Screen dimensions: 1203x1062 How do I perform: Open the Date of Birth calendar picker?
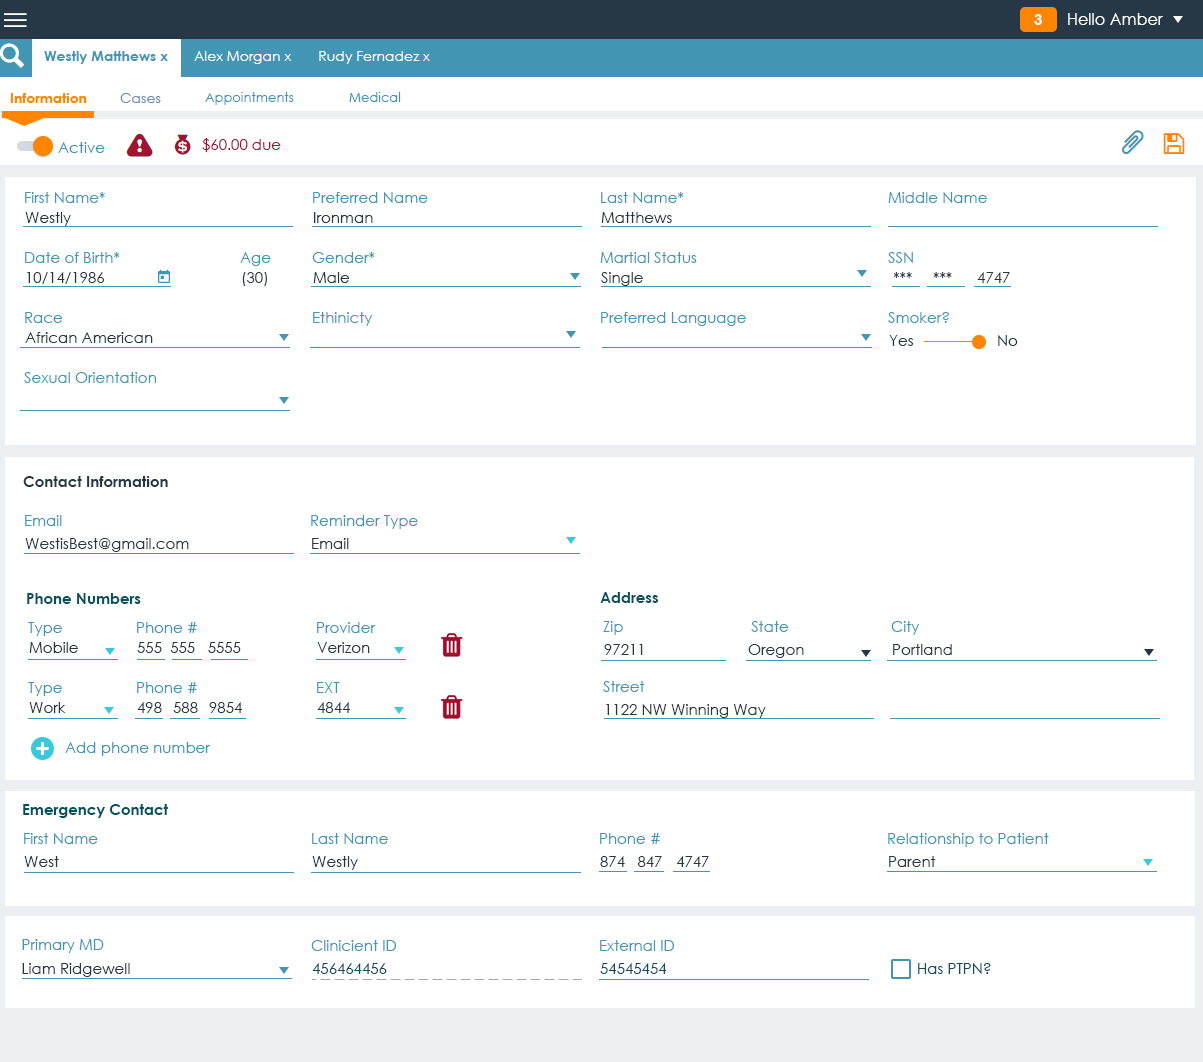164,277
